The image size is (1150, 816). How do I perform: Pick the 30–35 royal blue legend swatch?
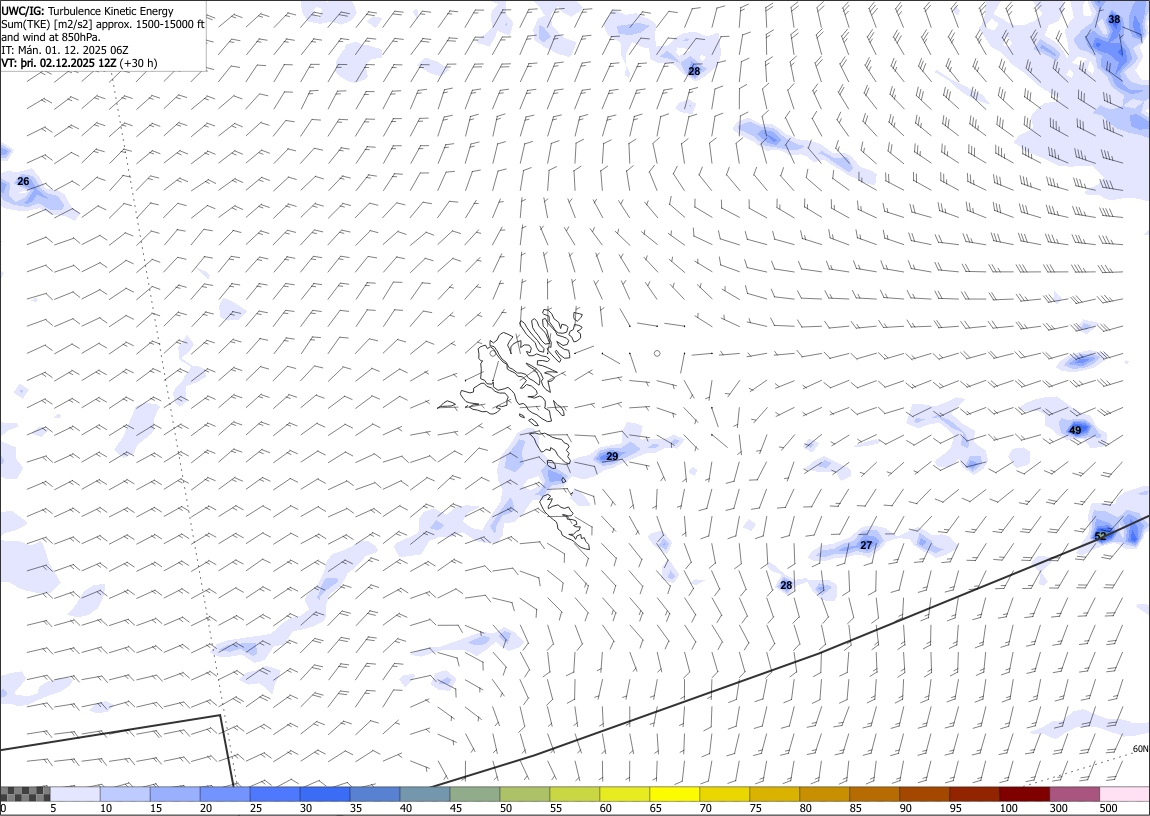[325, 794]
